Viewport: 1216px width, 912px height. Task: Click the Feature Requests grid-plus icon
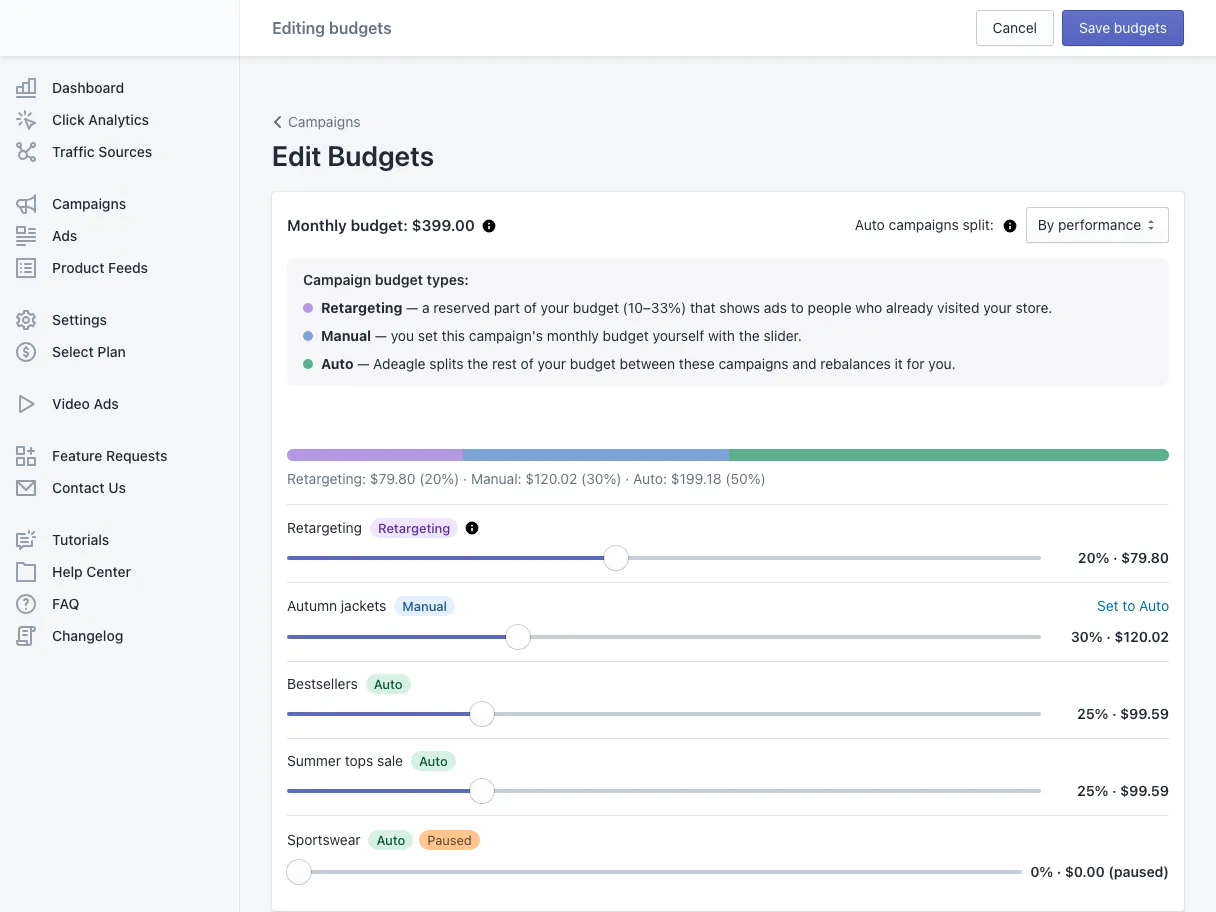point(26,456)
